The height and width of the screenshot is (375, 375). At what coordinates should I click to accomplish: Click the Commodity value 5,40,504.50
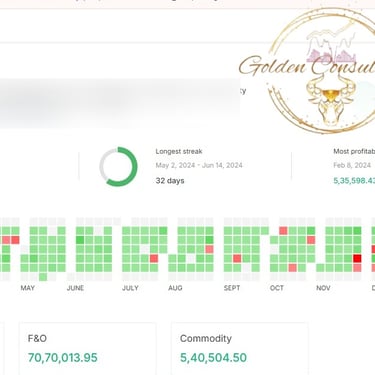214,358
